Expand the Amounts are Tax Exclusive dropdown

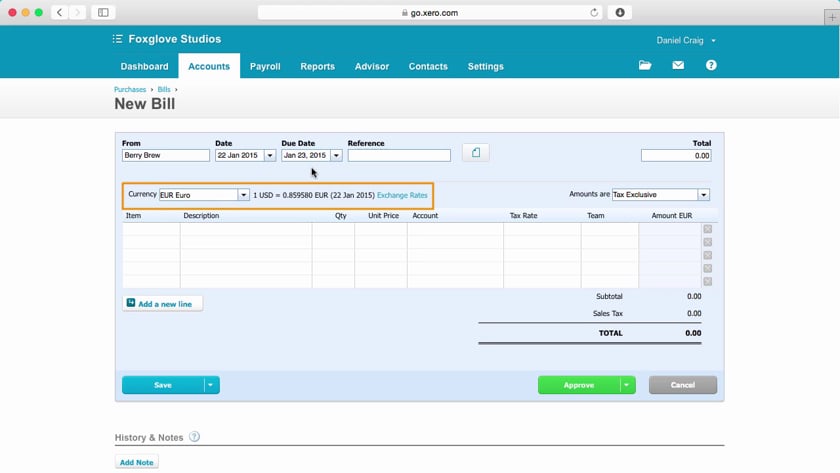click(x=703, y=195)
